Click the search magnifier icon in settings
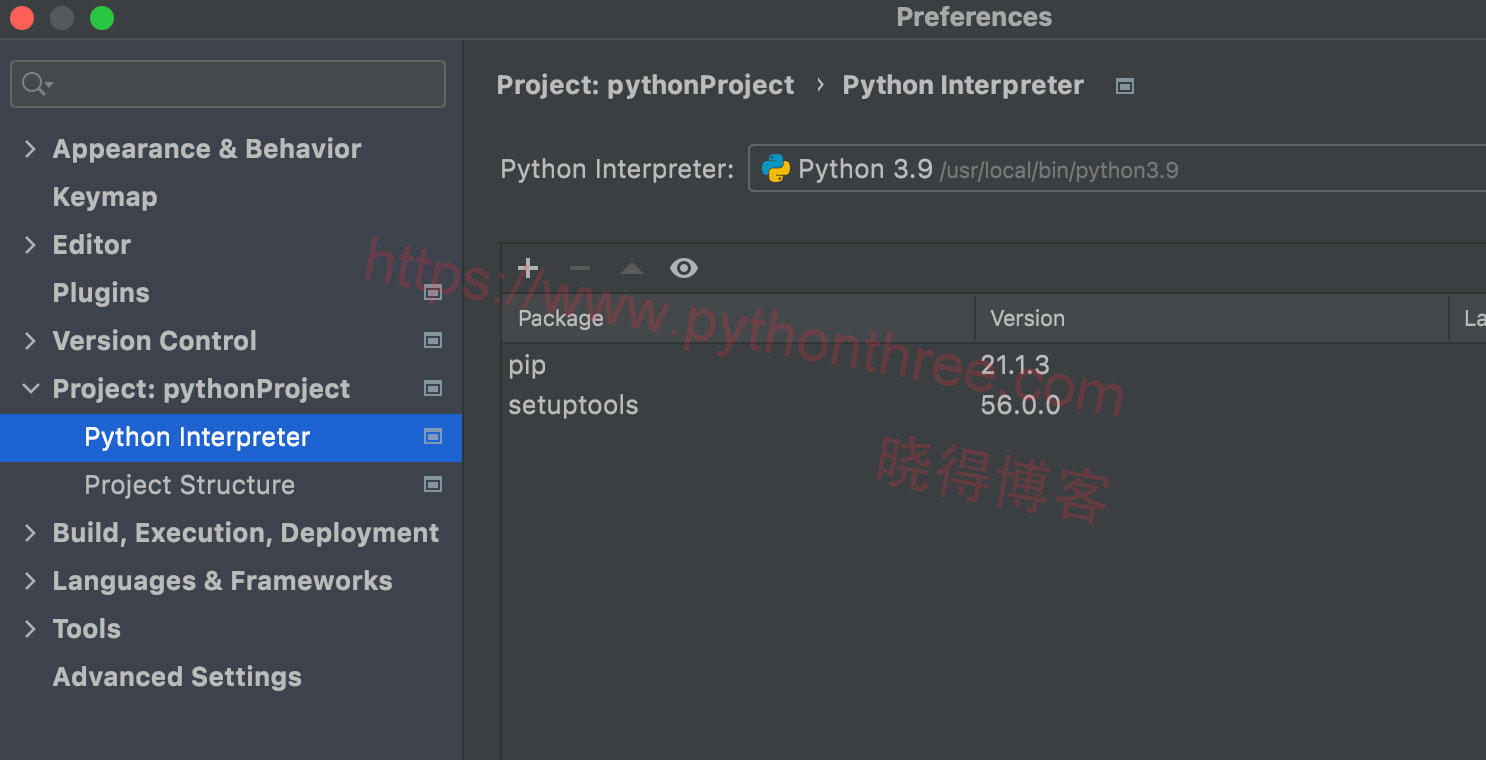The height and width of the screenshot is (760, 1486). point(36,84)
